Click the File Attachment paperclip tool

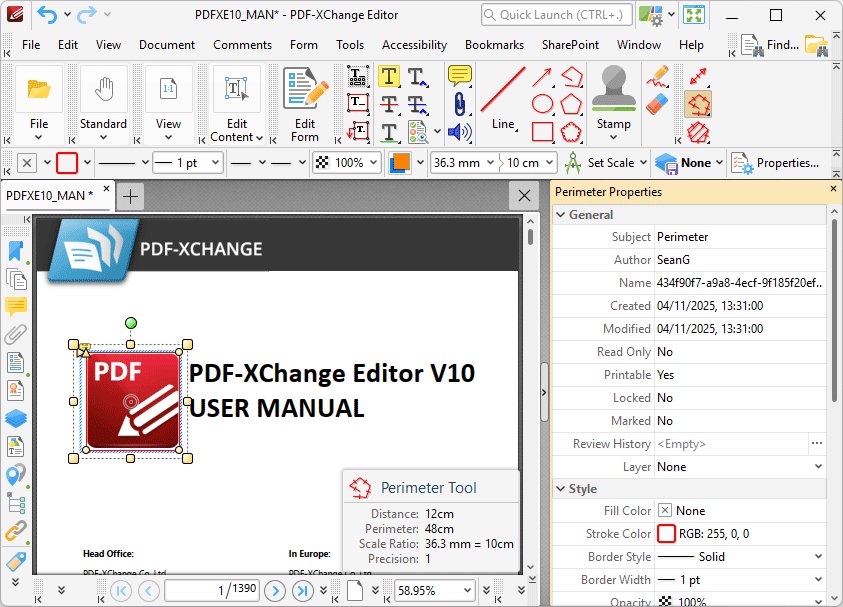click(x=459, y=104)
